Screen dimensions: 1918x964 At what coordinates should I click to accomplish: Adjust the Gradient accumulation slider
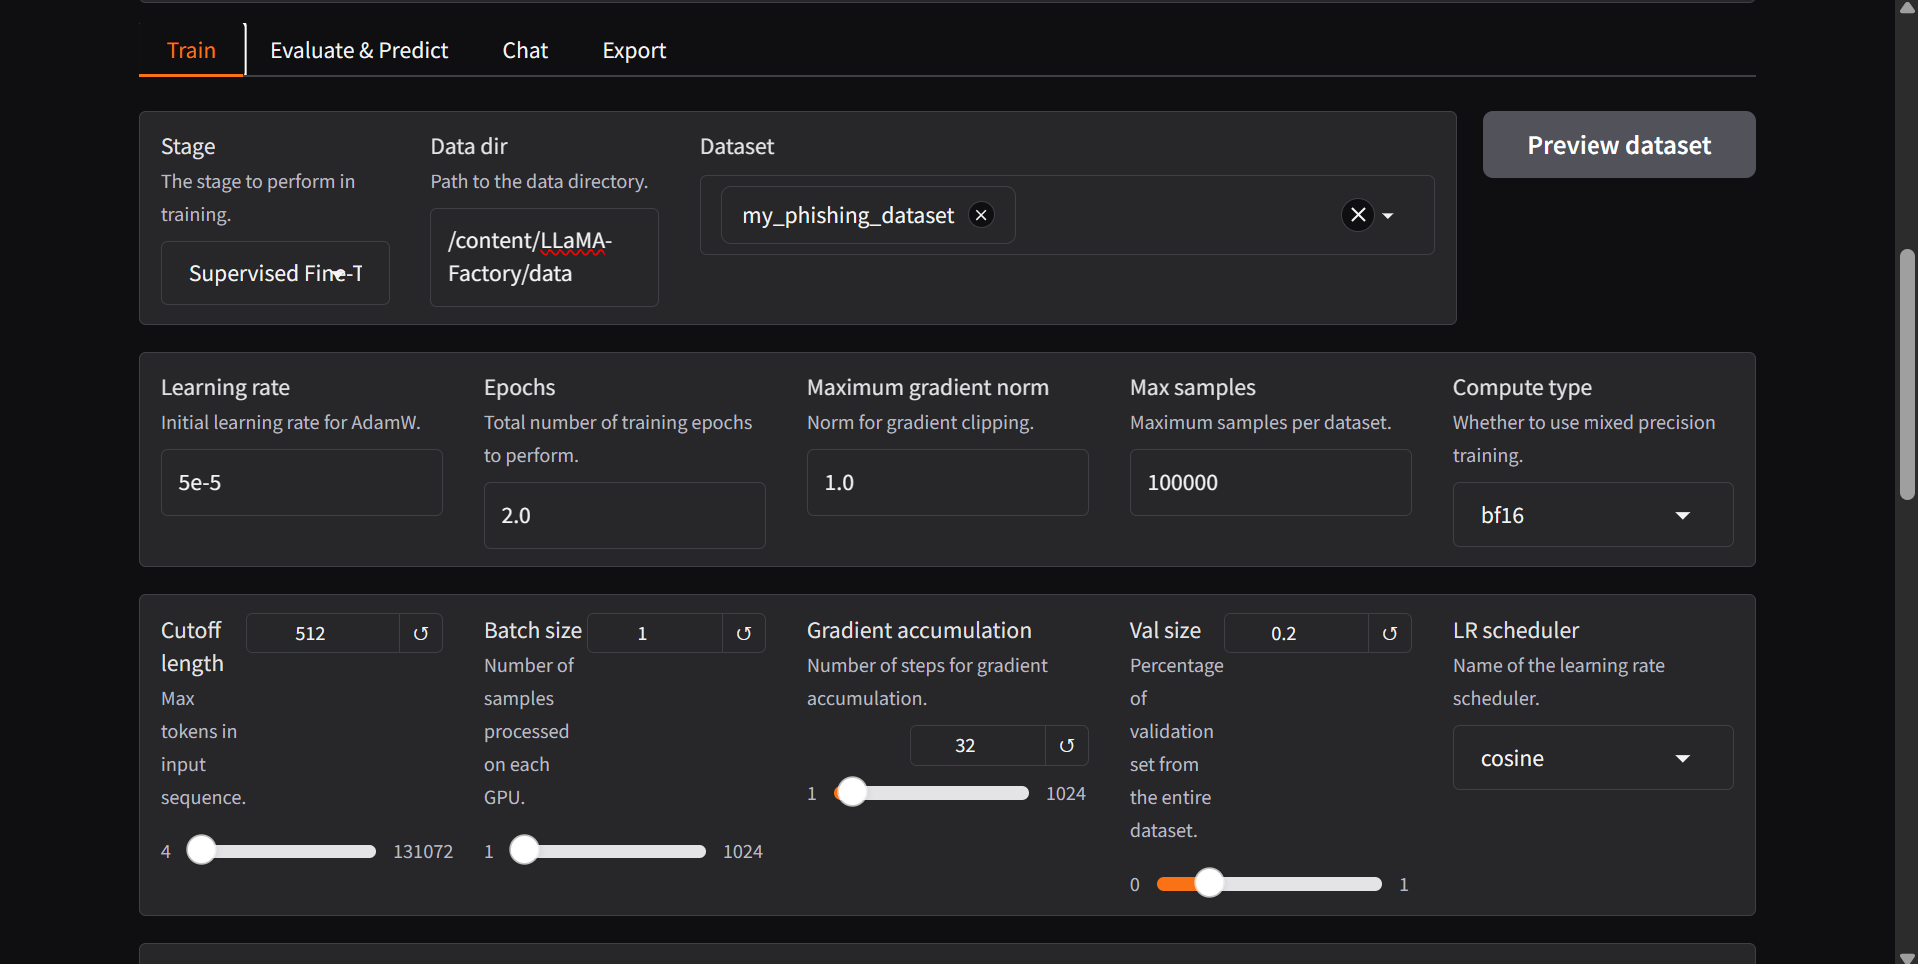coord(932,793)
